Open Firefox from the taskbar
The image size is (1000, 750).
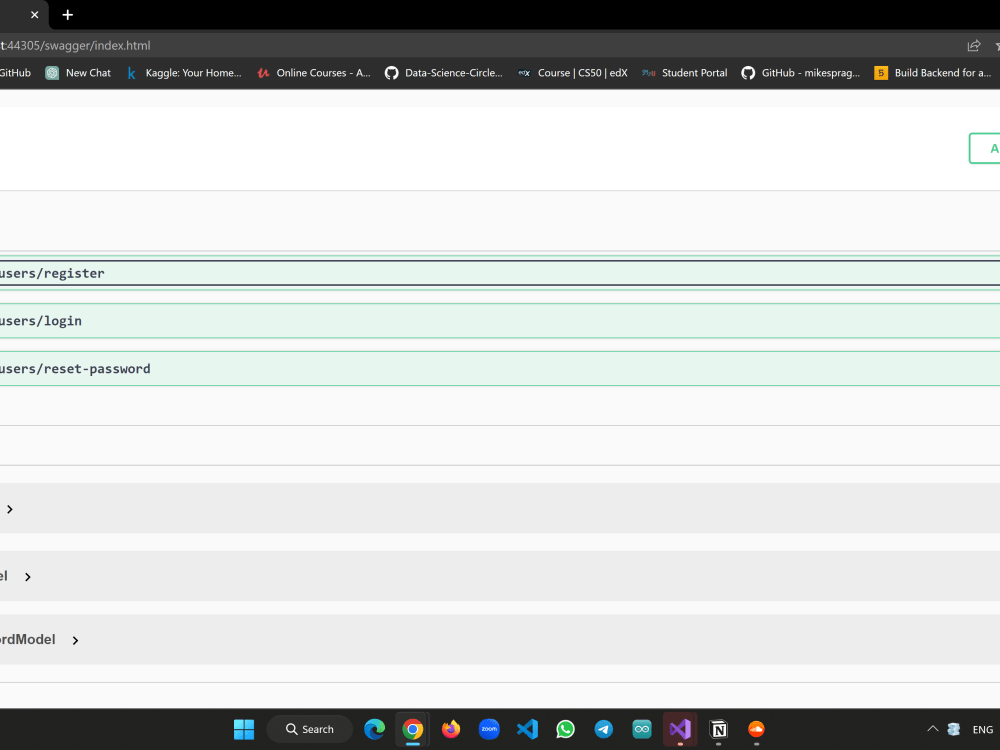coord(451,729)
